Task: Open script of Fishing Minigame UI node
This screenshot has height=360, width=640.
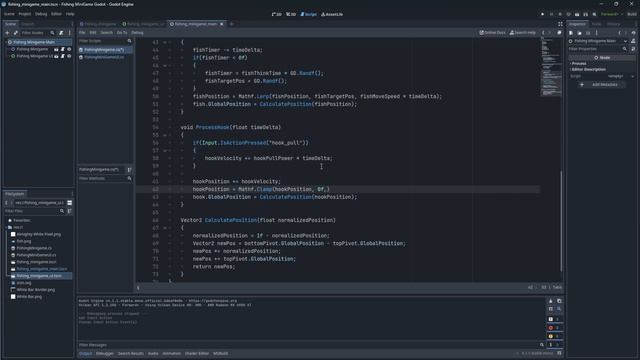Action: coord(62,56)
